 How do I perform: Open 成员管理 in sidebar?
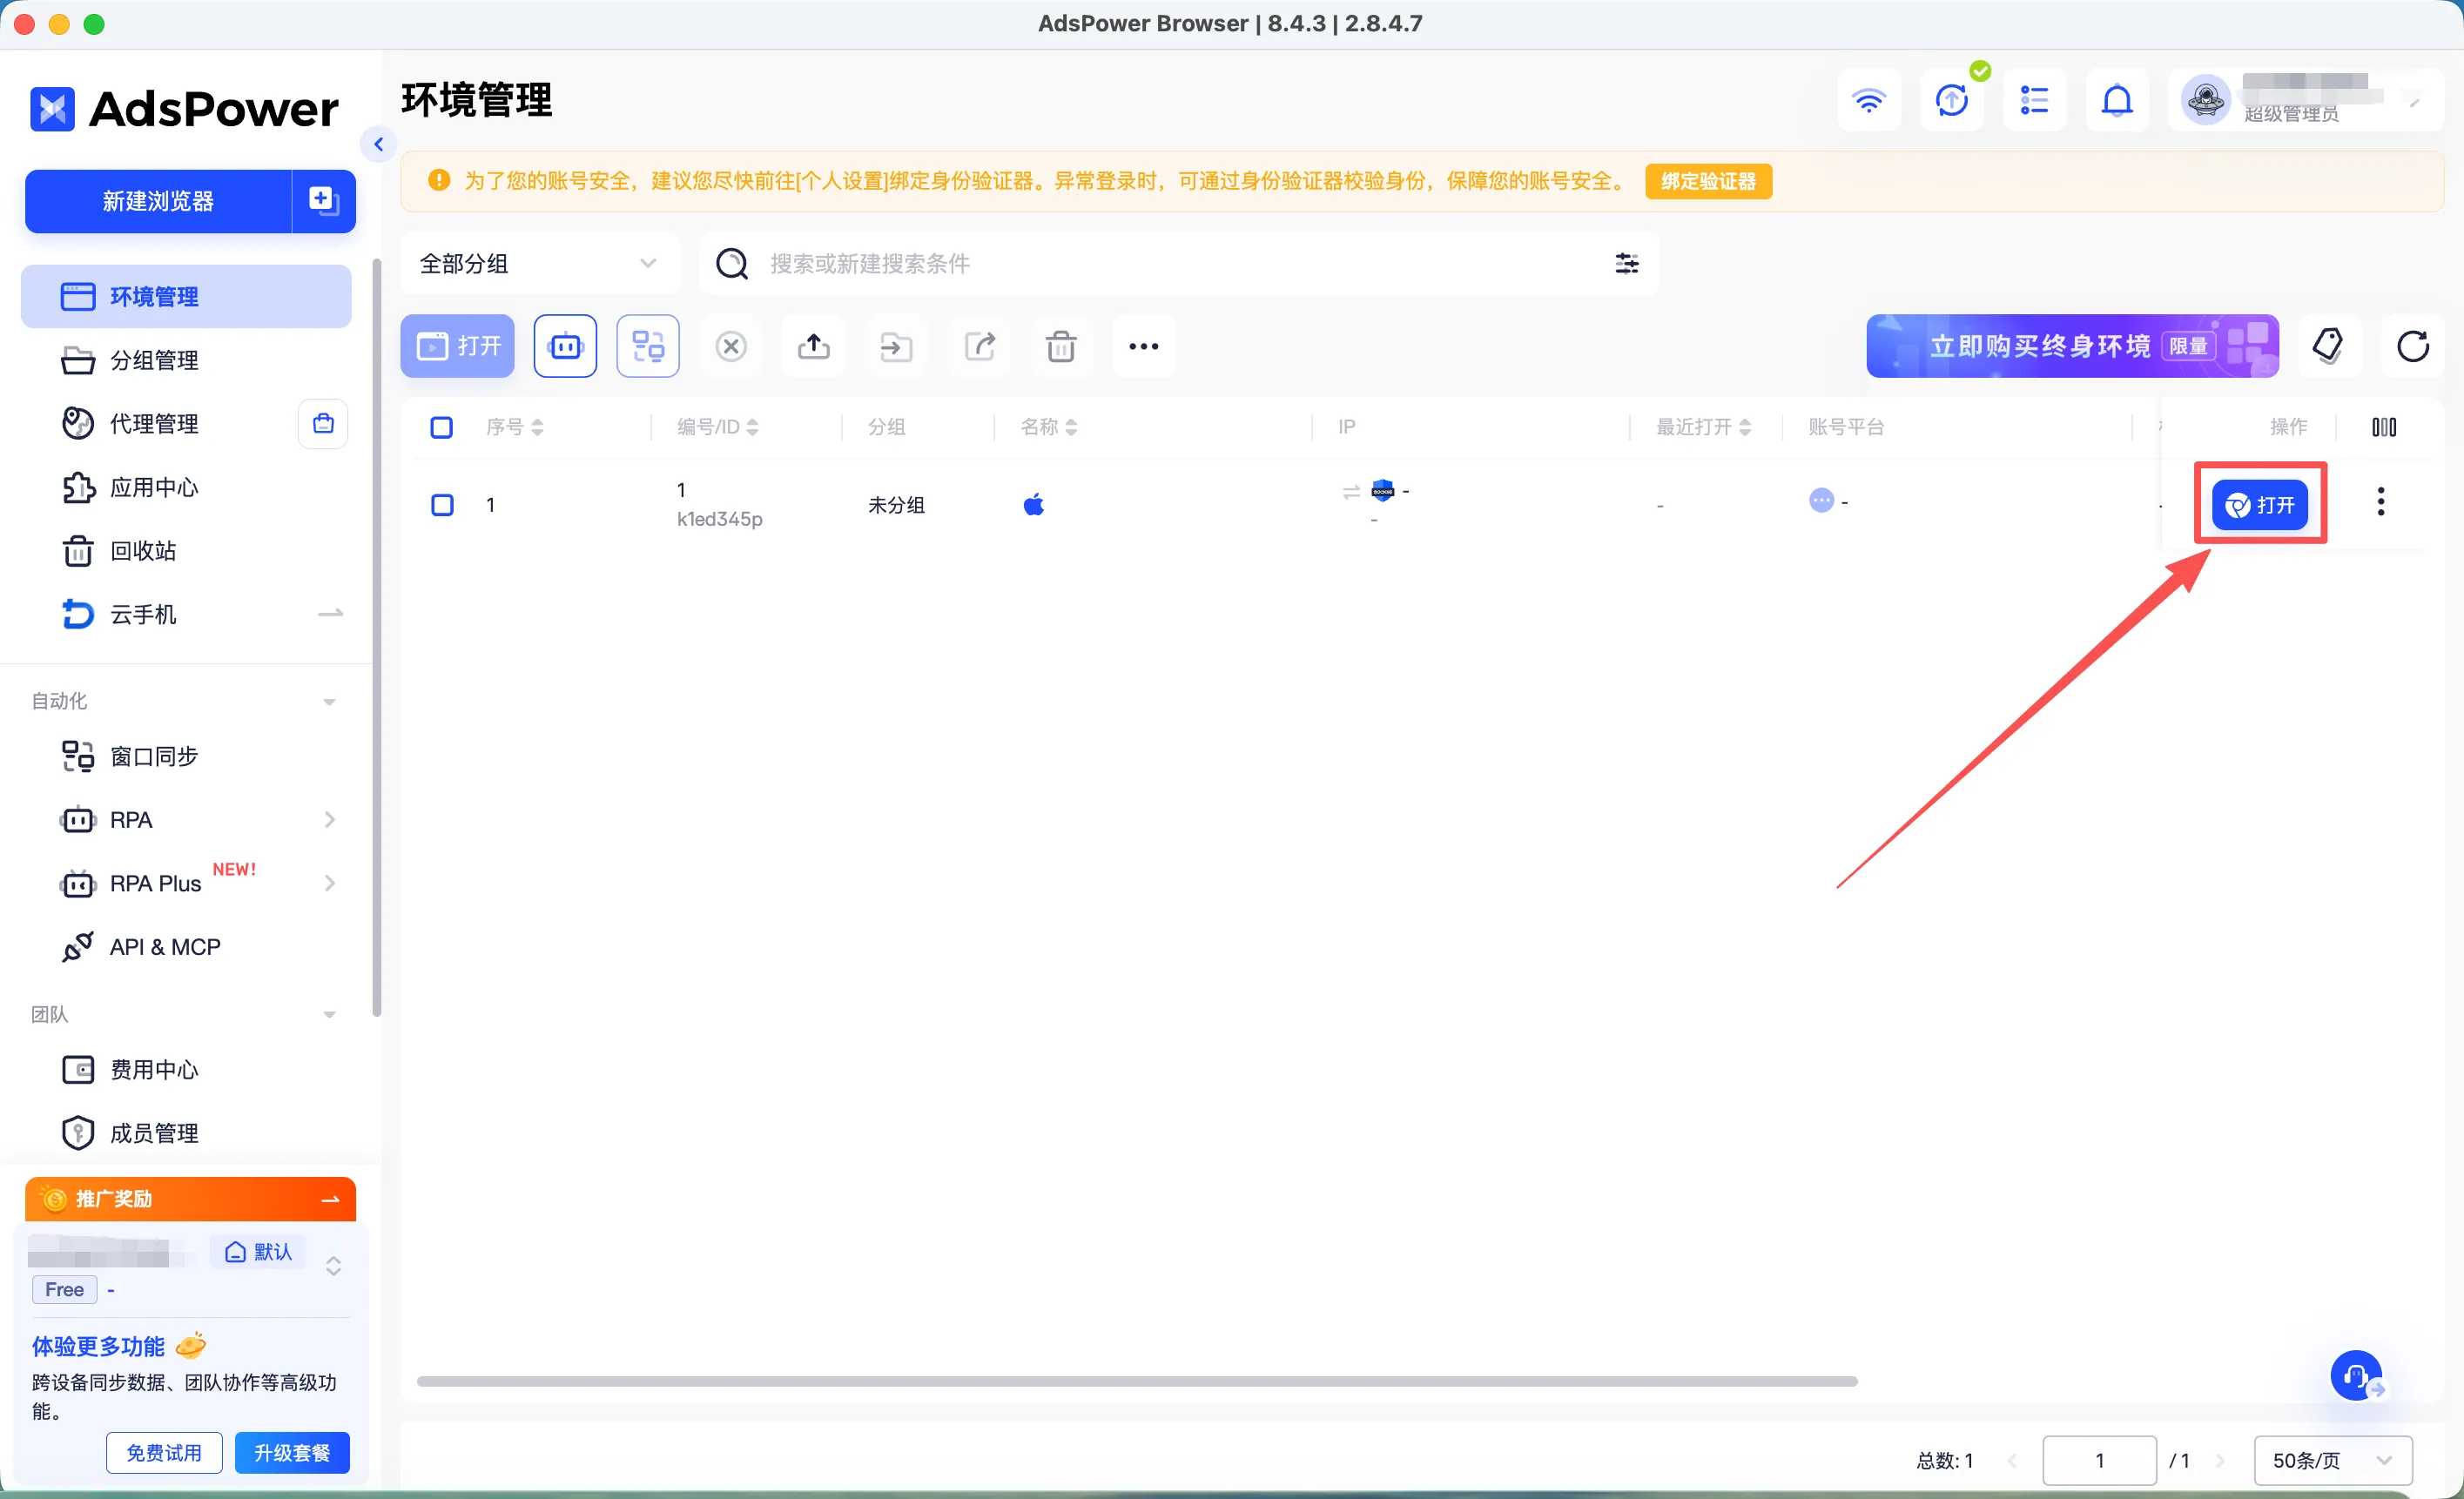click(x=186, y=1133)
